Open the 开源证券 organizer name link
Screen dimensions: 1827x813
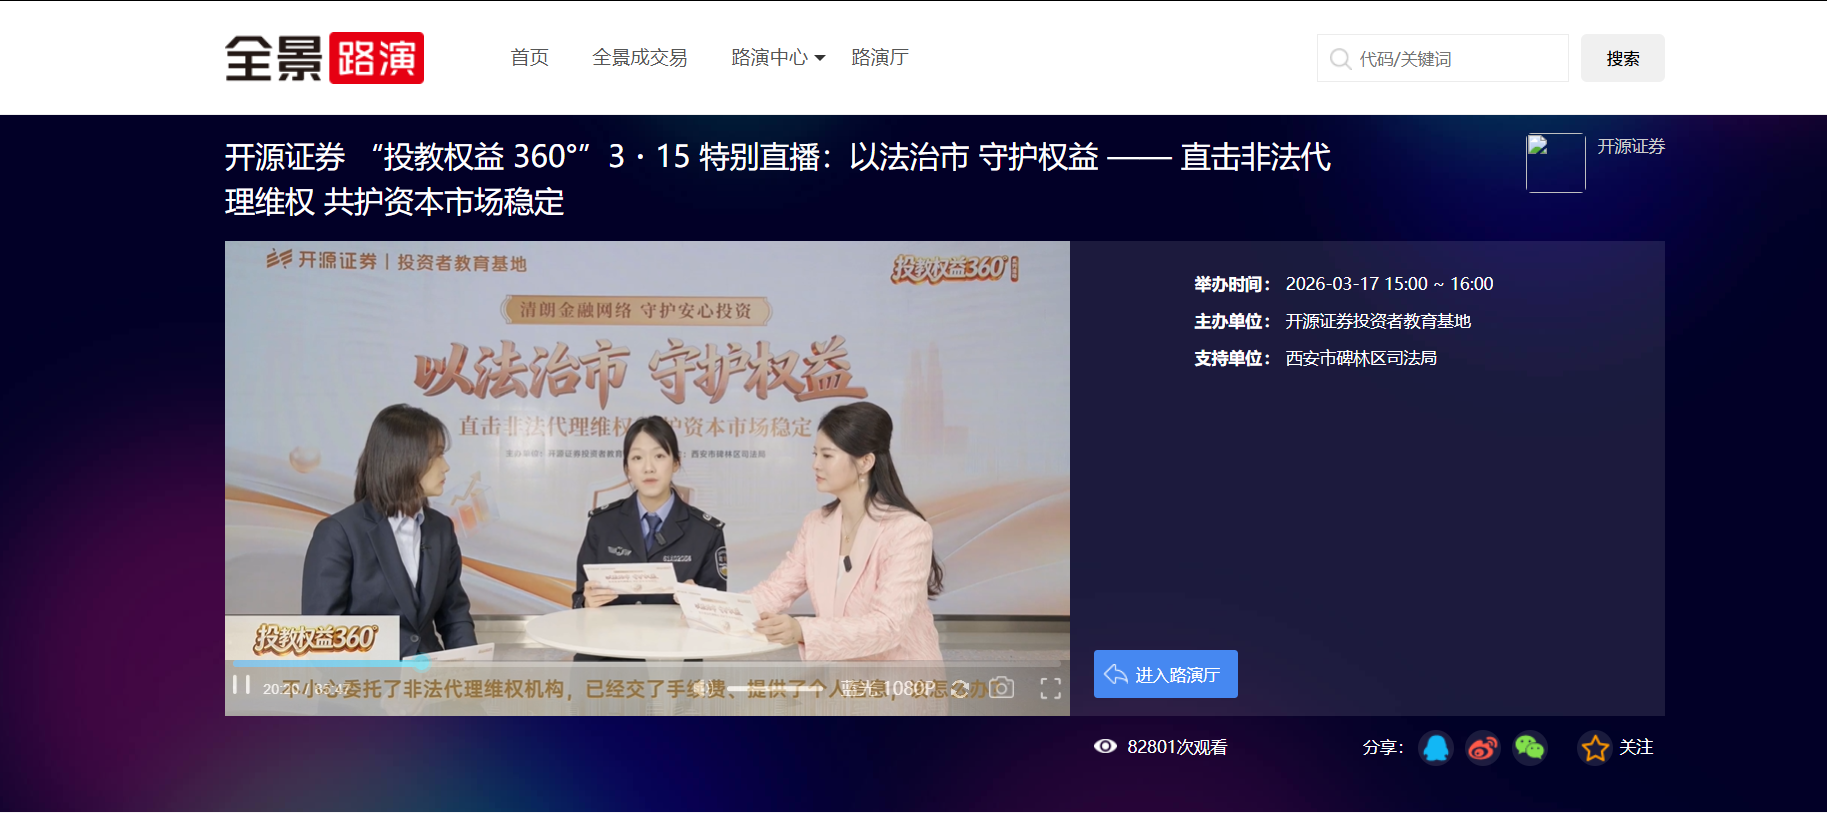1630,147
